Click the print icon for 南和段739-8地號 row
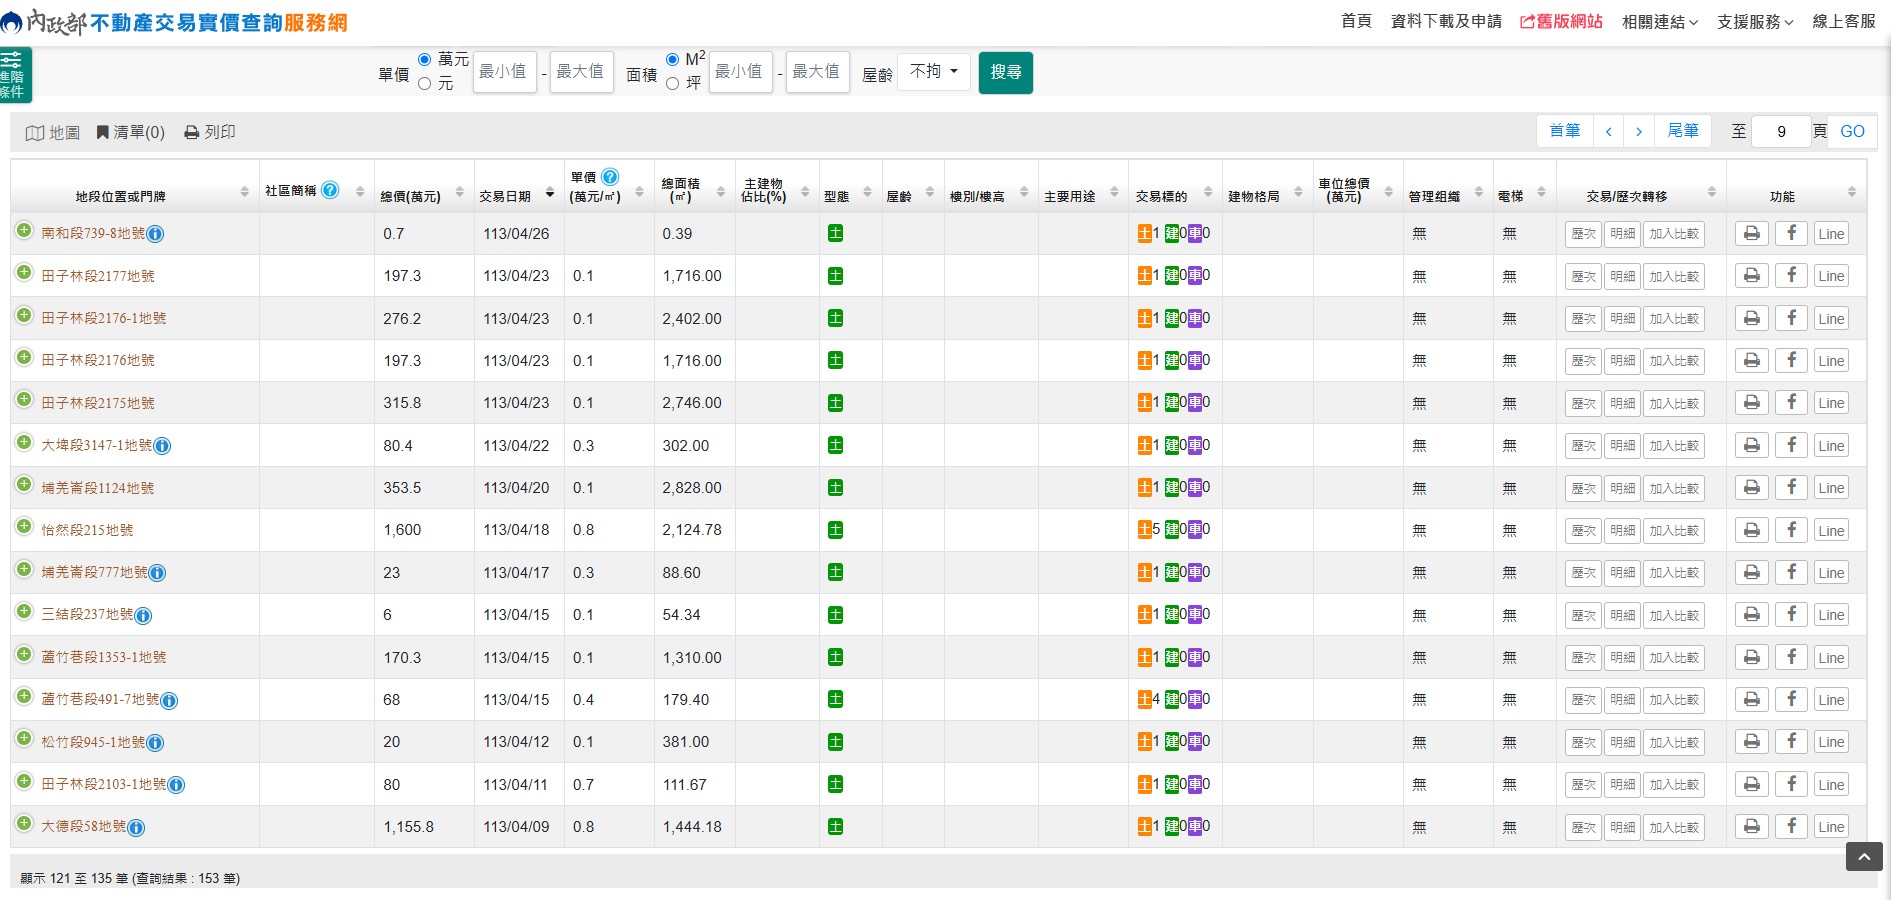 tap(1751, 234)
